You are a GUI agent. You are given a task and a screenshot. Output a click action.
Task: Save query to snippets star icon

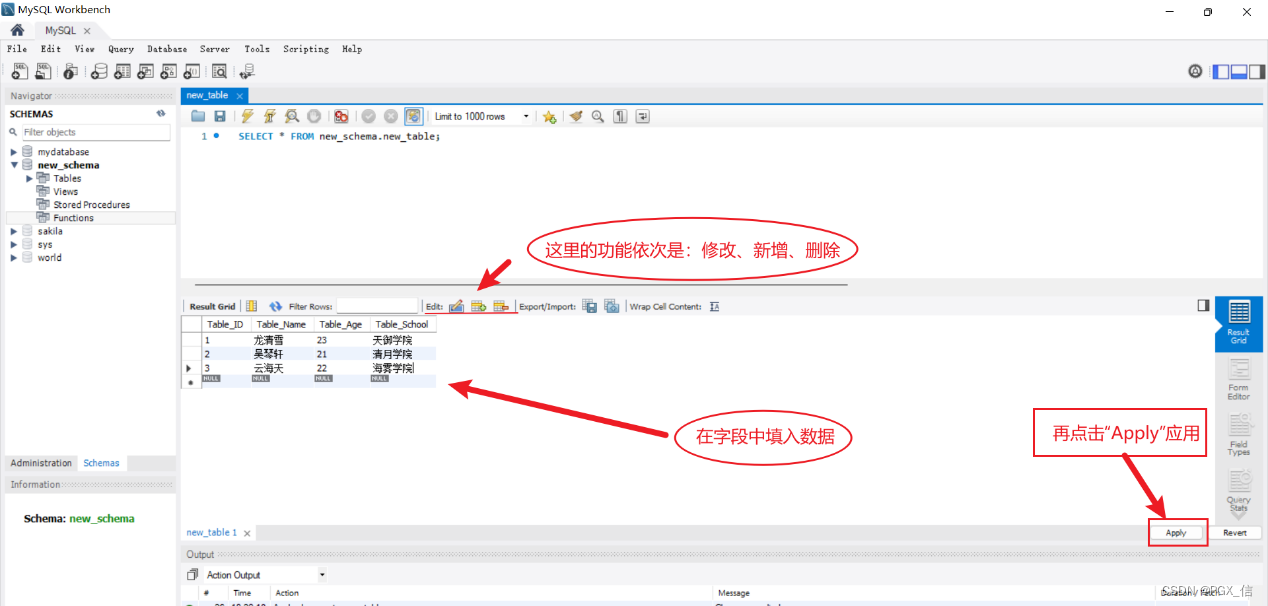(549, 116)
